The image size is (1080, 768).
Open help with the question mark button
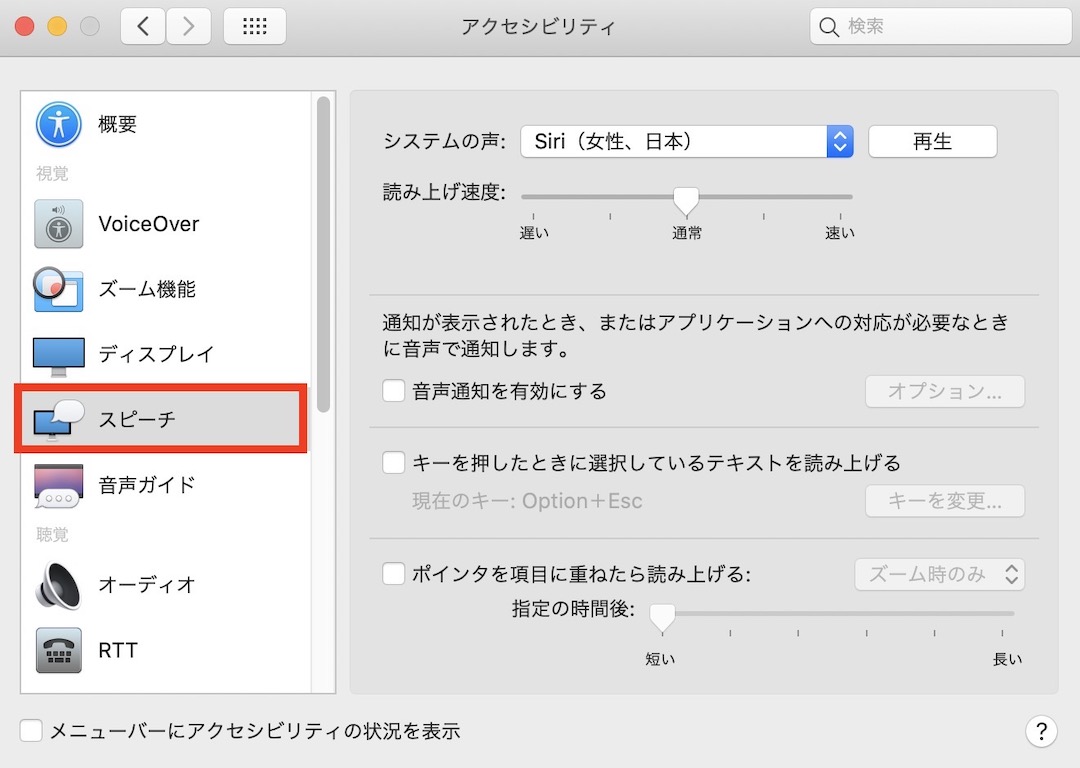pyautogui.click(x=1041, y=731)
